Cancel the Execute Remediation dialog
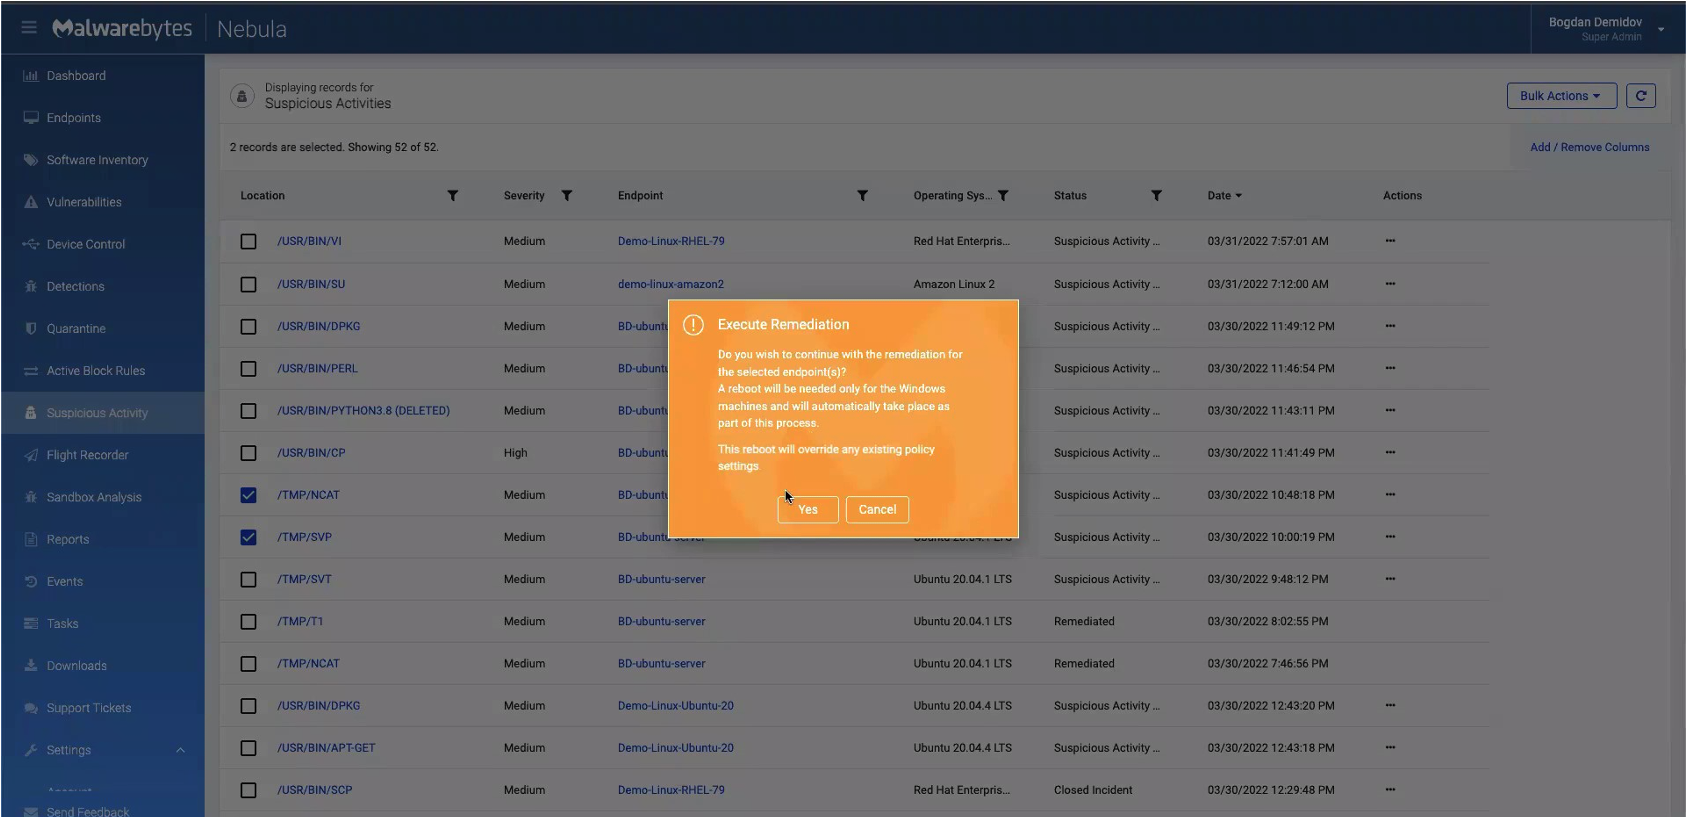Viewport: 1688px width, 819px height. tap(877, 510)
